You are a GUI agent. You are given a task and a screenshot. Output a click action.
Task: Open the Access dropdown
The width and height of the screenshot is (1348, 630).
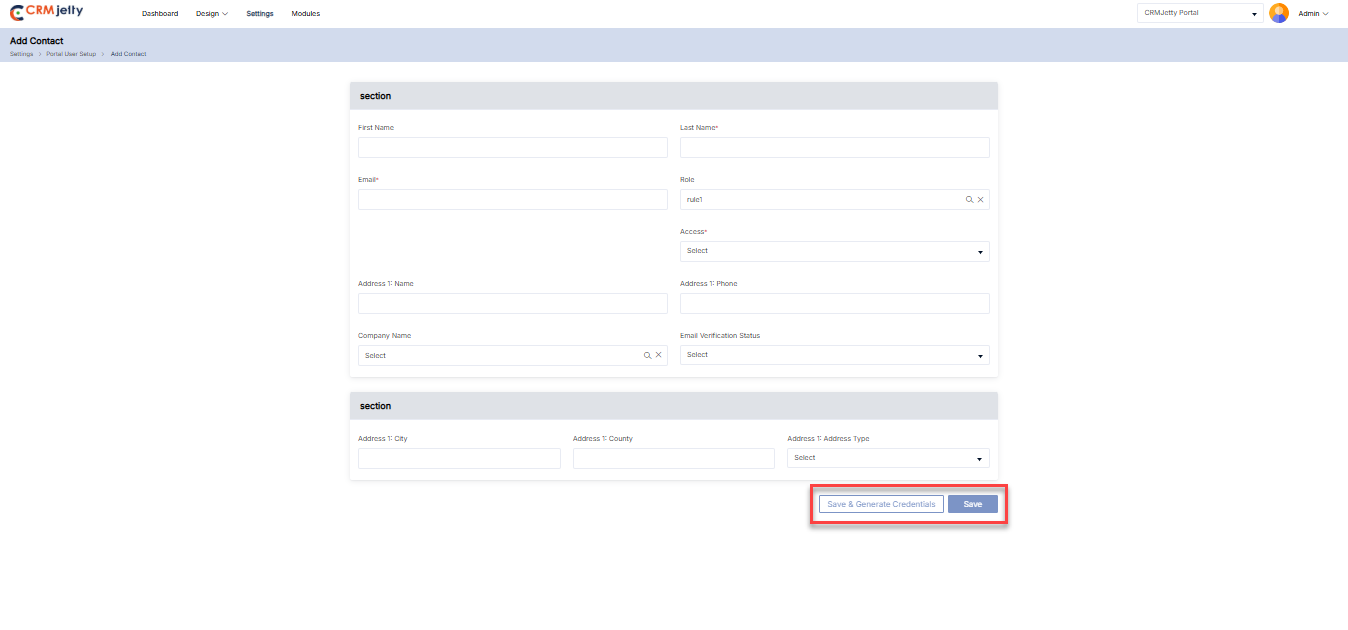coord(834,252)
